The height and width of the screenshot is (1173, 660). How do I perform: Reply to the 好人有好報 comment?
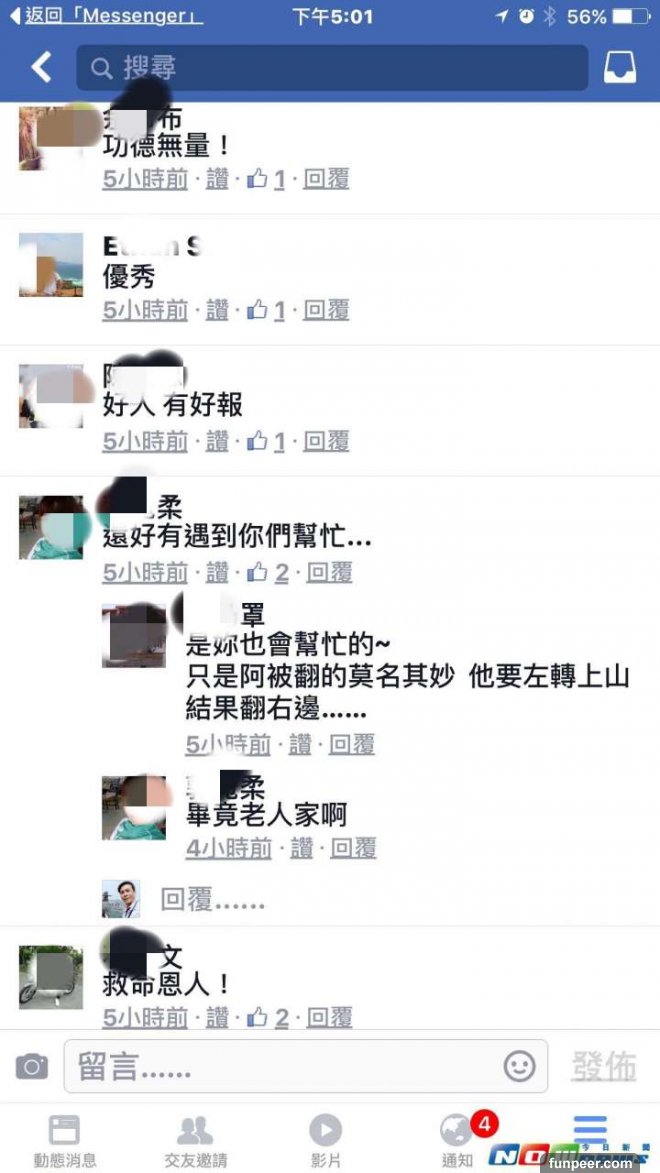(x=326, y=441)
